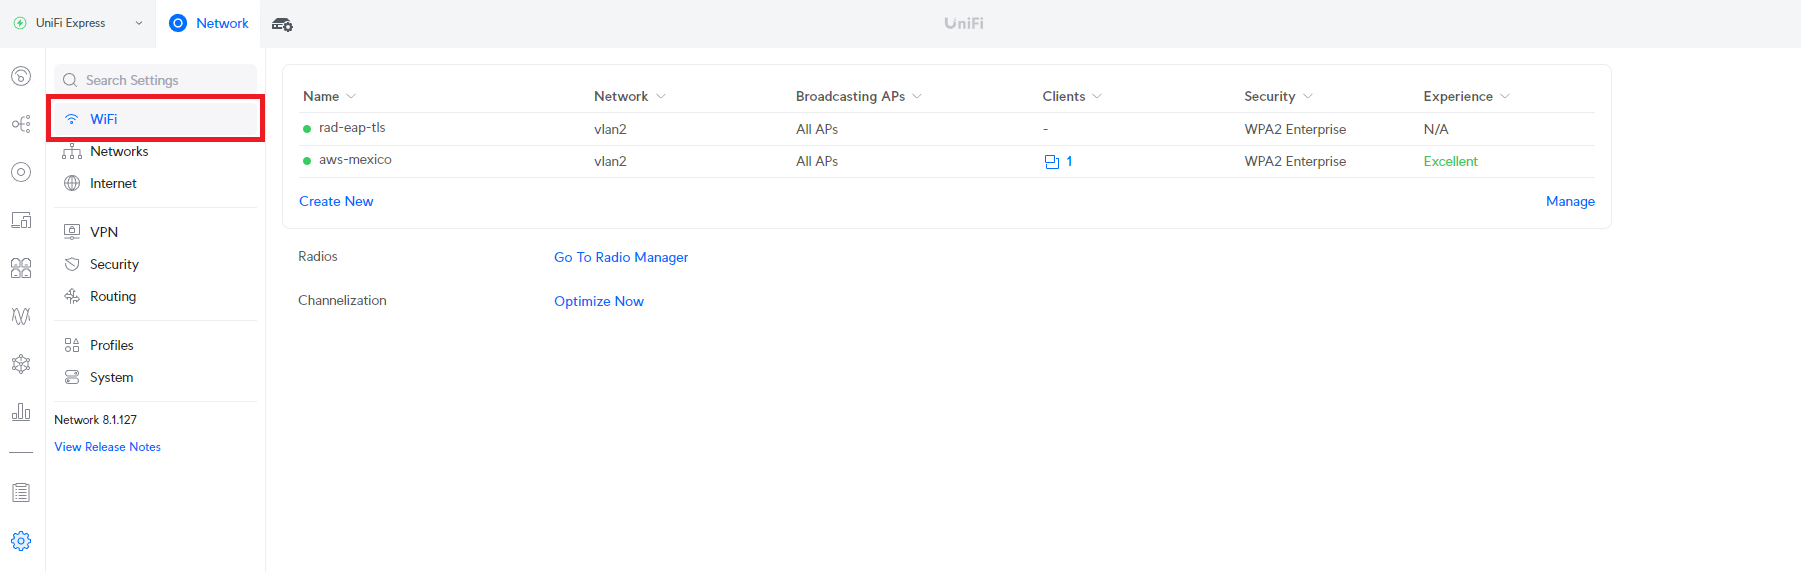Sort by Security column chevron

pyautogui.click(x=1308, y=96)
